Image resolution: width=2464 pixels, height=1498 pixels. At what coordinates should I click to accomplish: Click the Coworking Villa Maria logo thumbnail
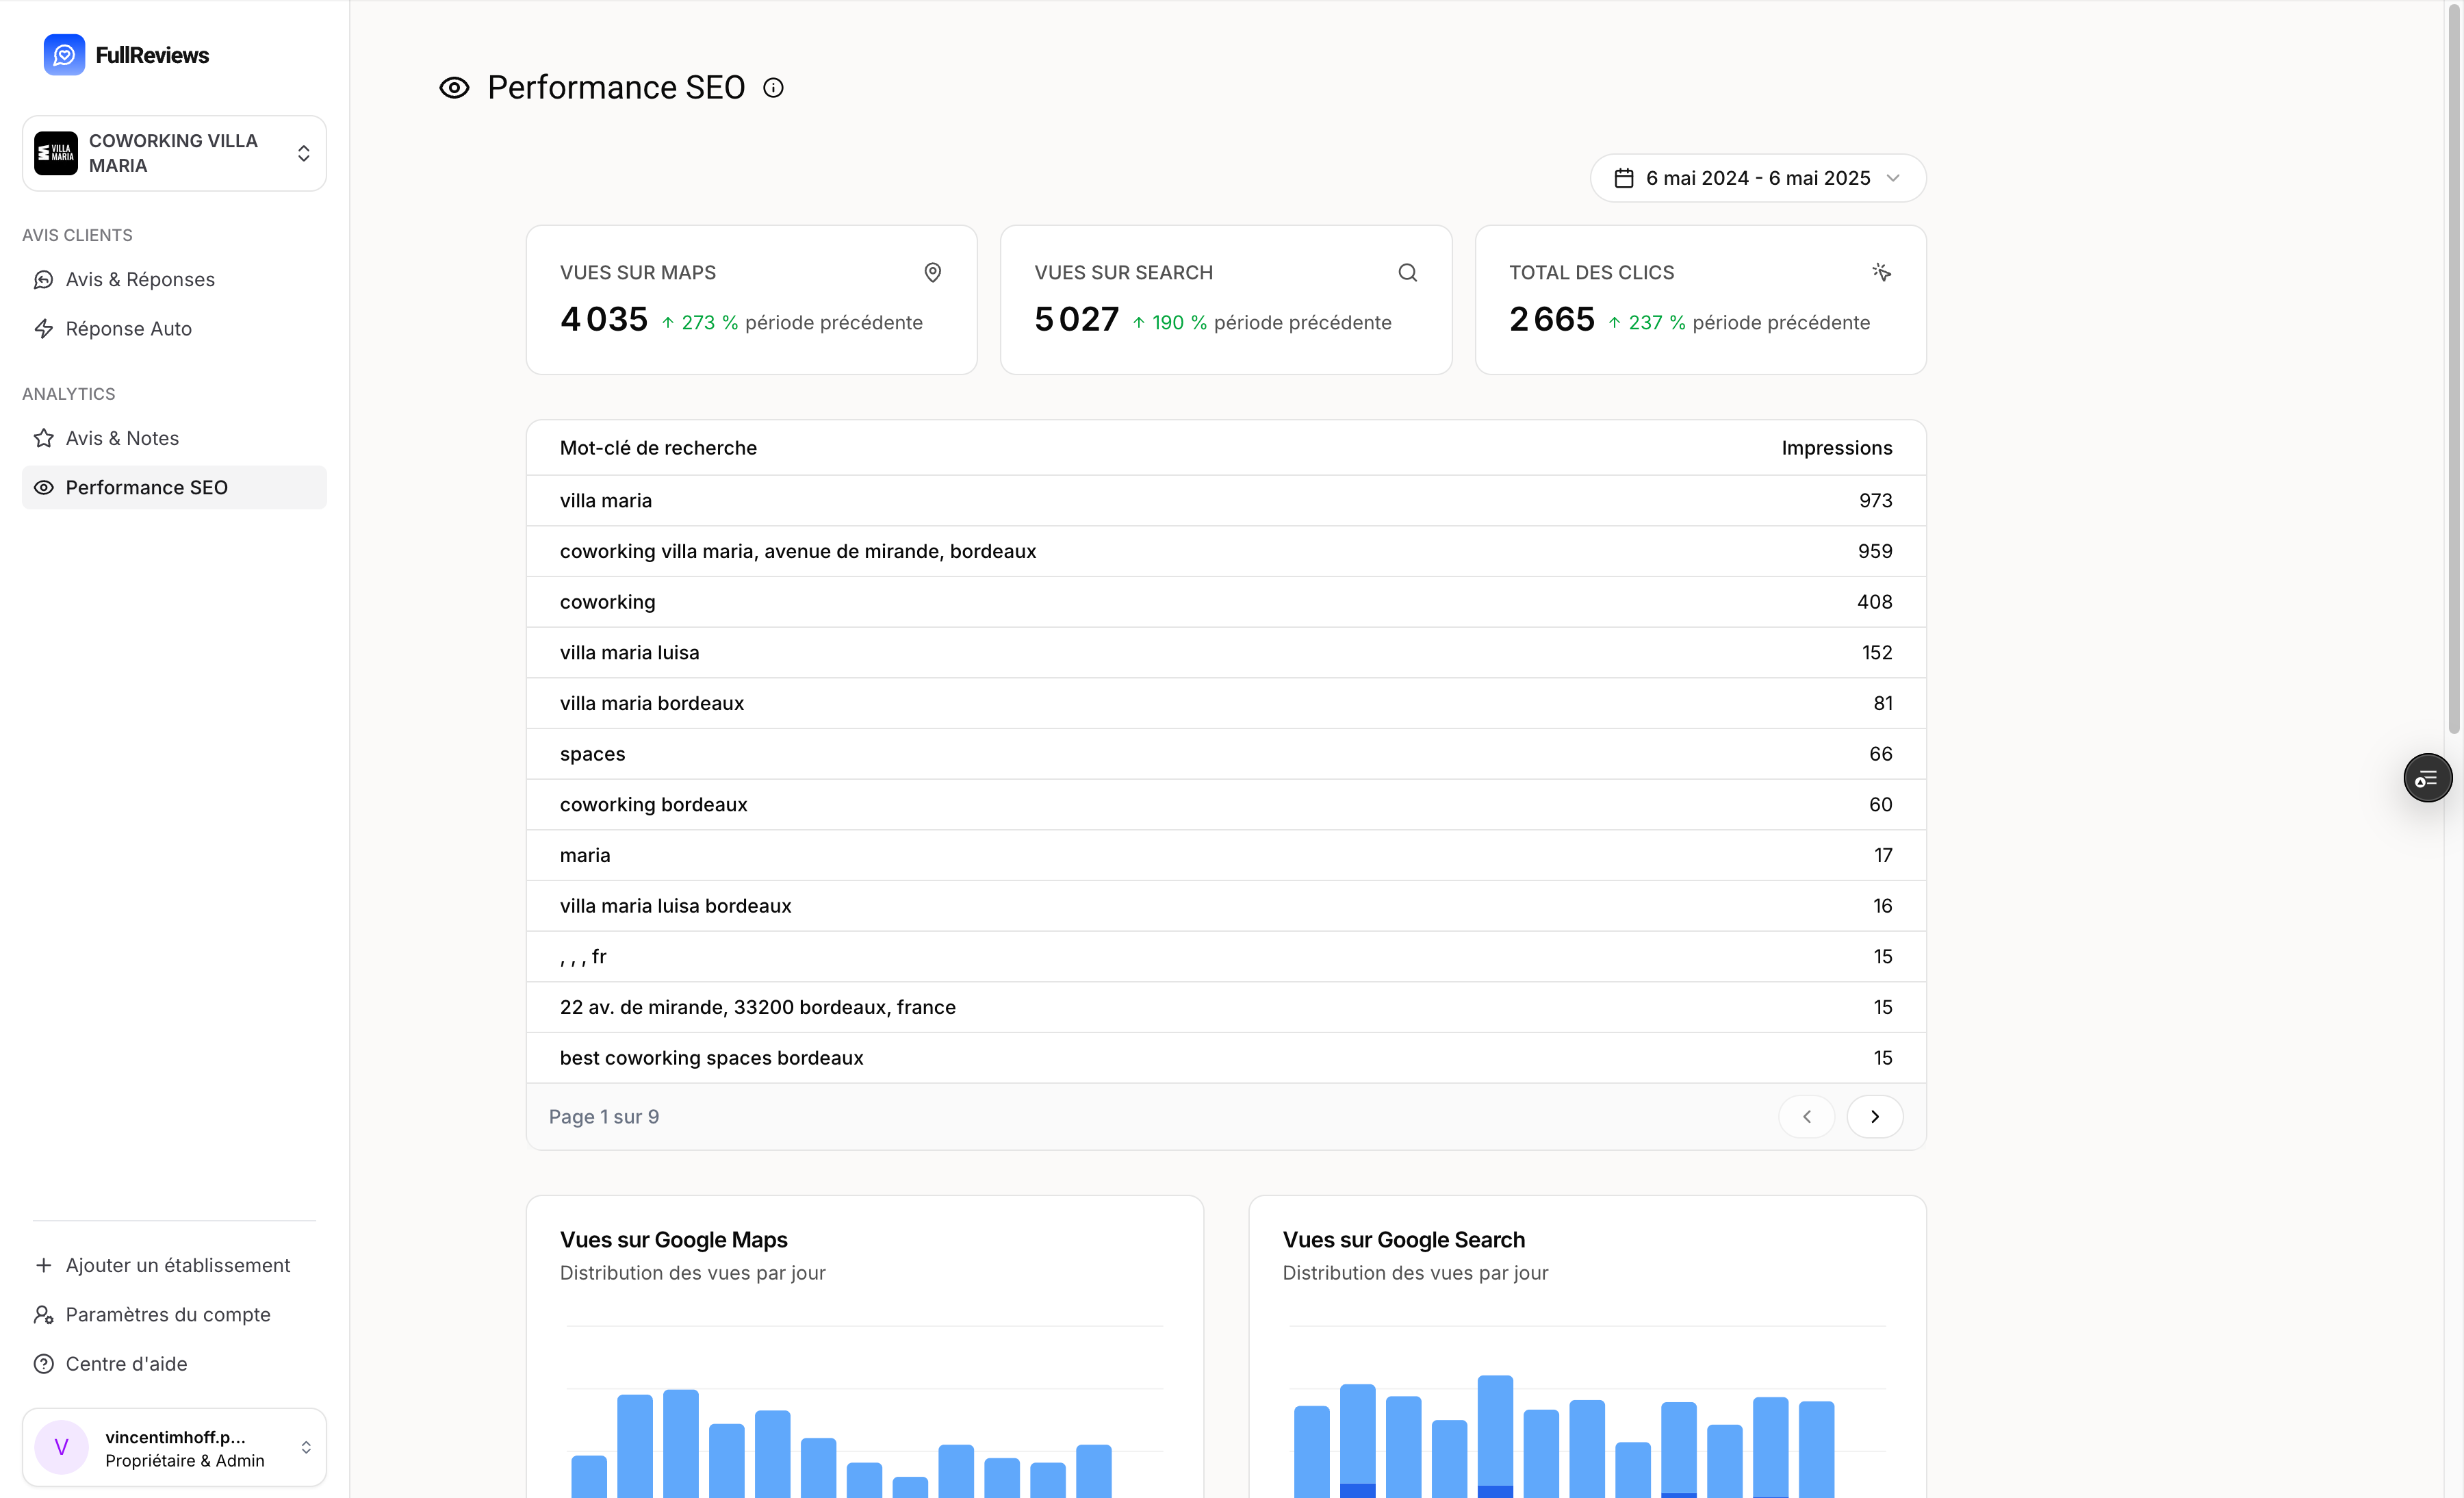coord(56,153)
